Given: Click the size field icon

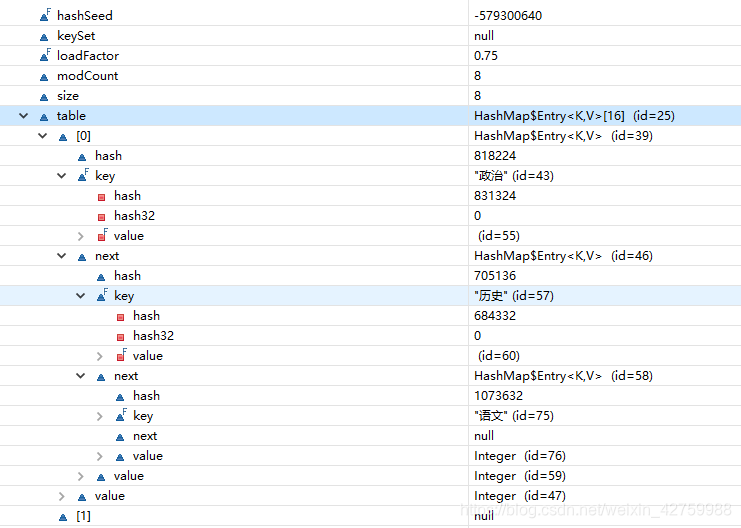Looking at the screenshot, I should (44, 97).
